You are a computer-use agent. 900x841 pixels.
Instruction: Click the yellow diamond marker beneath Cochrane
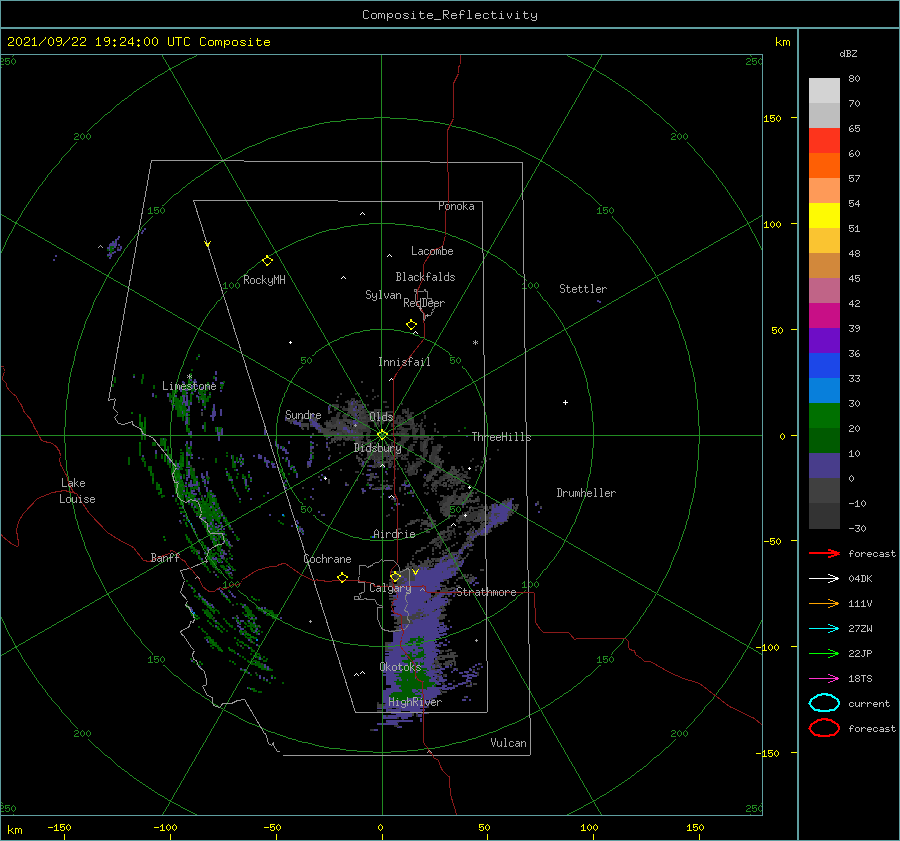[342, 577]
